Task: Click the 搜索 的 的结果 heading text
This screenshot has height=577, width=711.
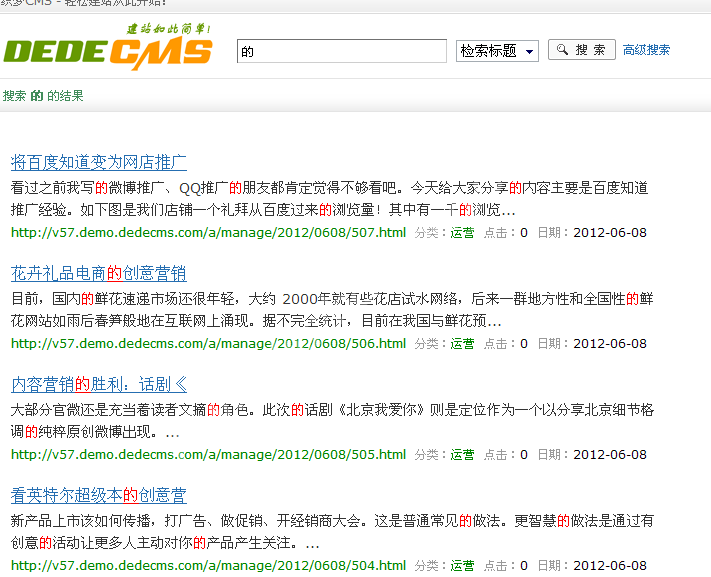Action: [43, 96]
